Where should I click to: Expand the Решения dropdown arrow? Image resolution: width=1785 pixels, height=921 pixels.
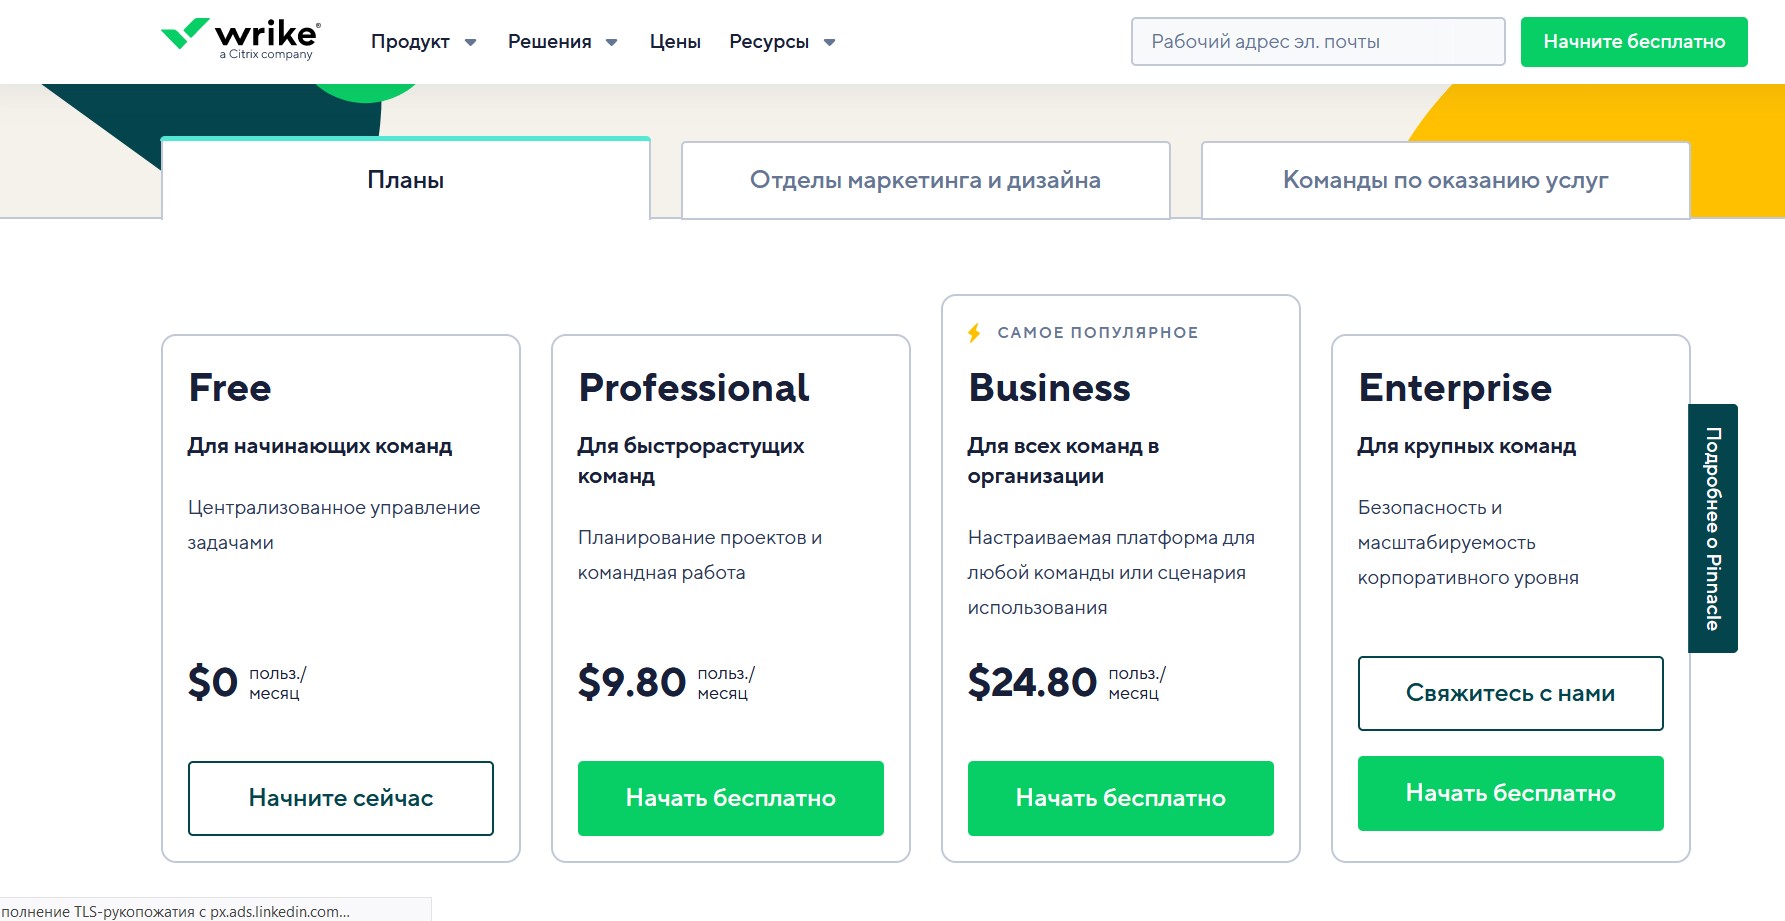[612, 42]
